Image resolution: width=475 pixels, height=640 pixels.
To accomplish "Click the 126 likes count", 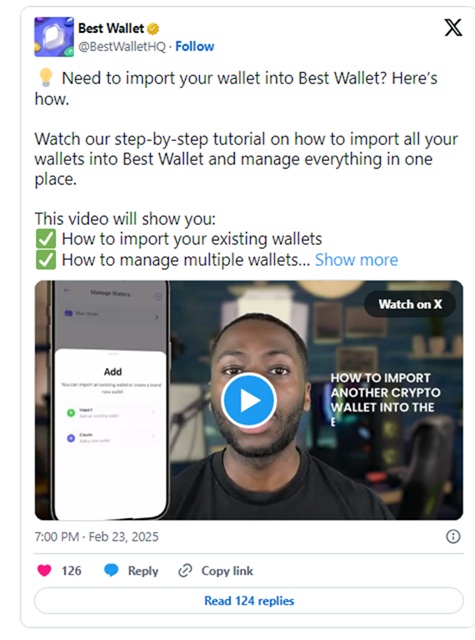I will 71,570.
